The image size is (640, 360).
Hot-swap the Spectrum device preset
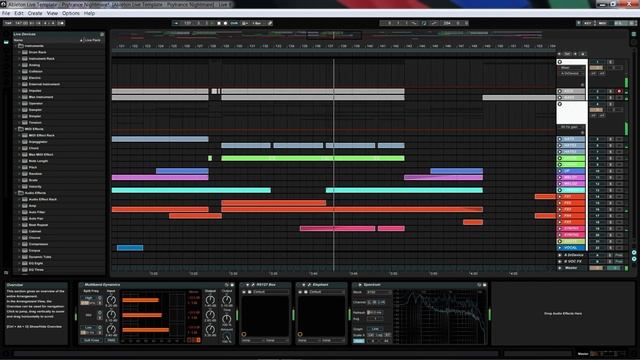click(x=479, y=285)
